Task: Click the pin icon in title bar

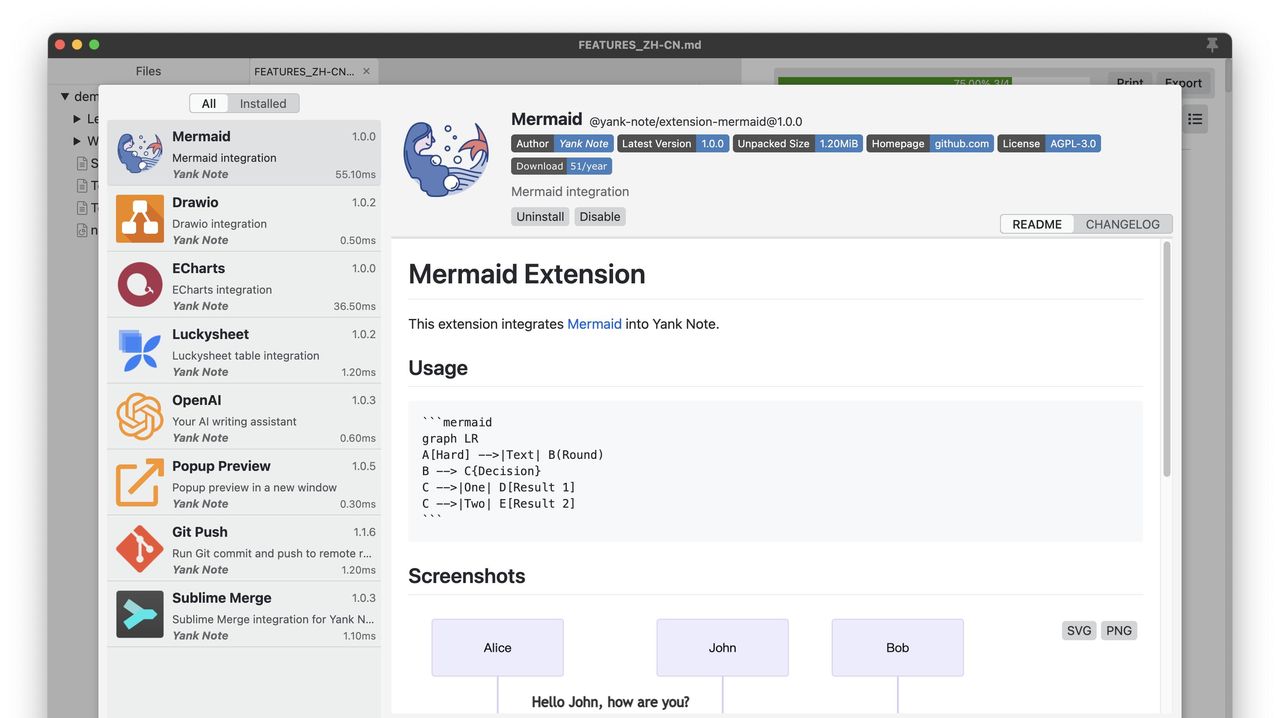Action: (x=1212, y=45)
